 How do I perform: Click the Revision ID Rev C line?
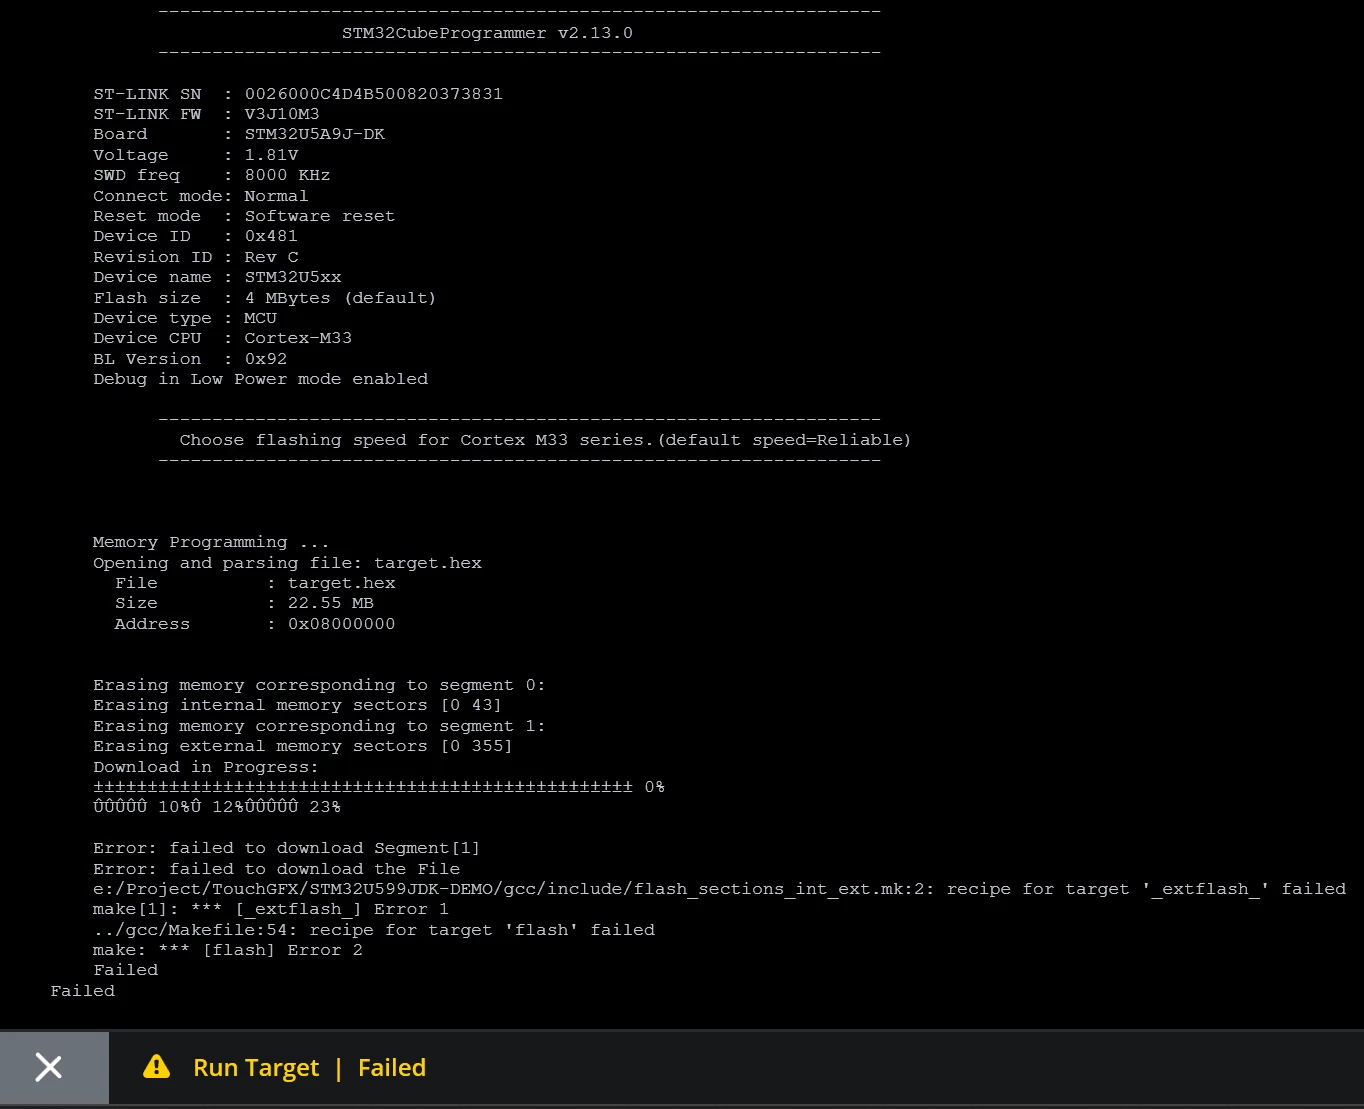coord(196,257)
